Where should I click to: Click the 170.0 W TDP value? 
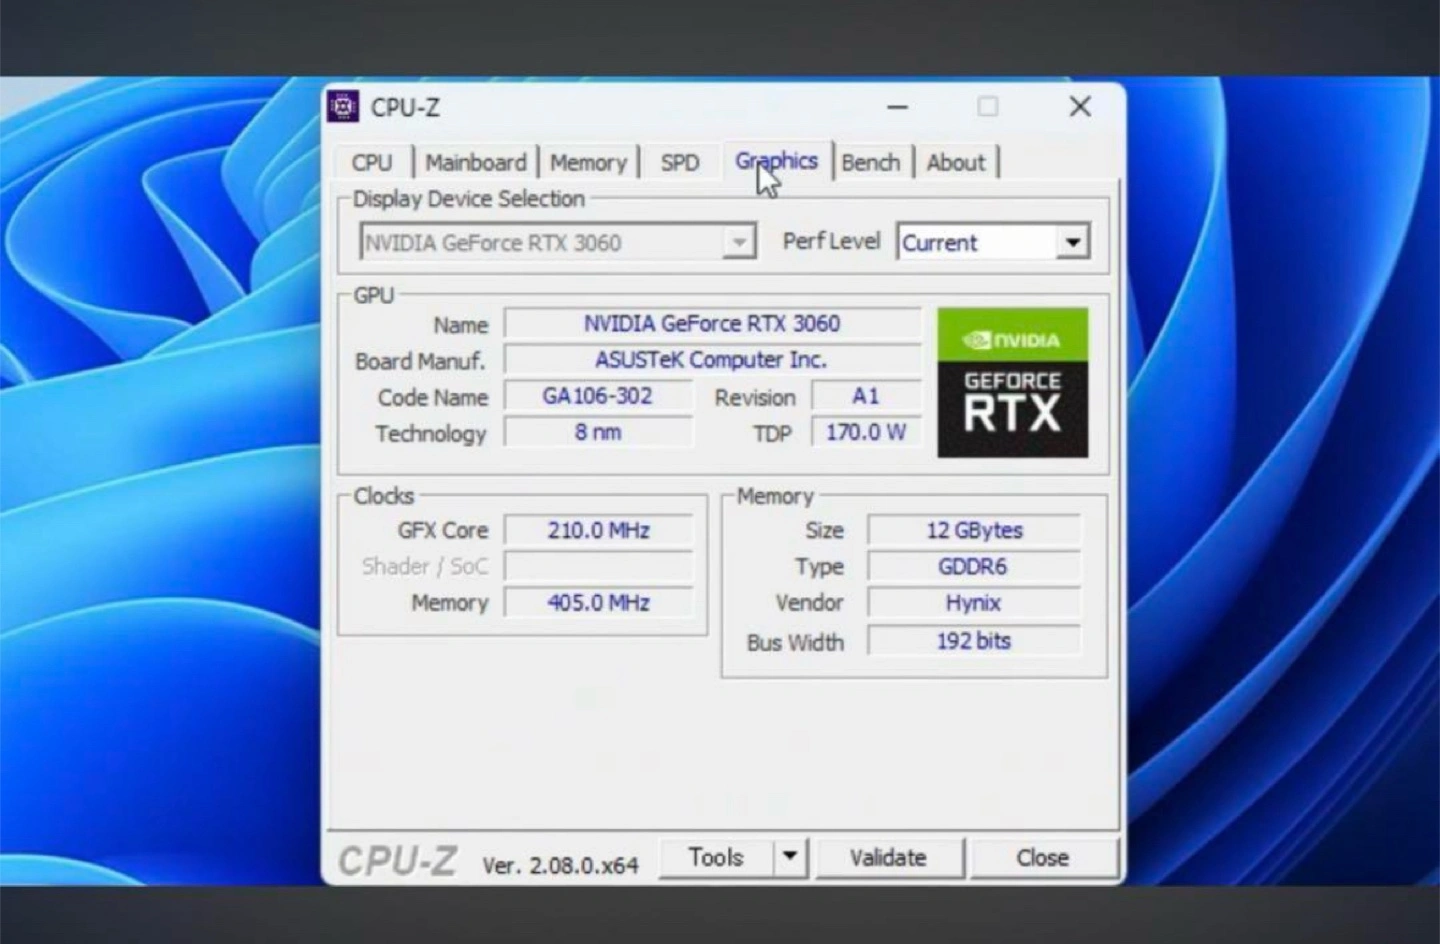(x=866, y=432)
